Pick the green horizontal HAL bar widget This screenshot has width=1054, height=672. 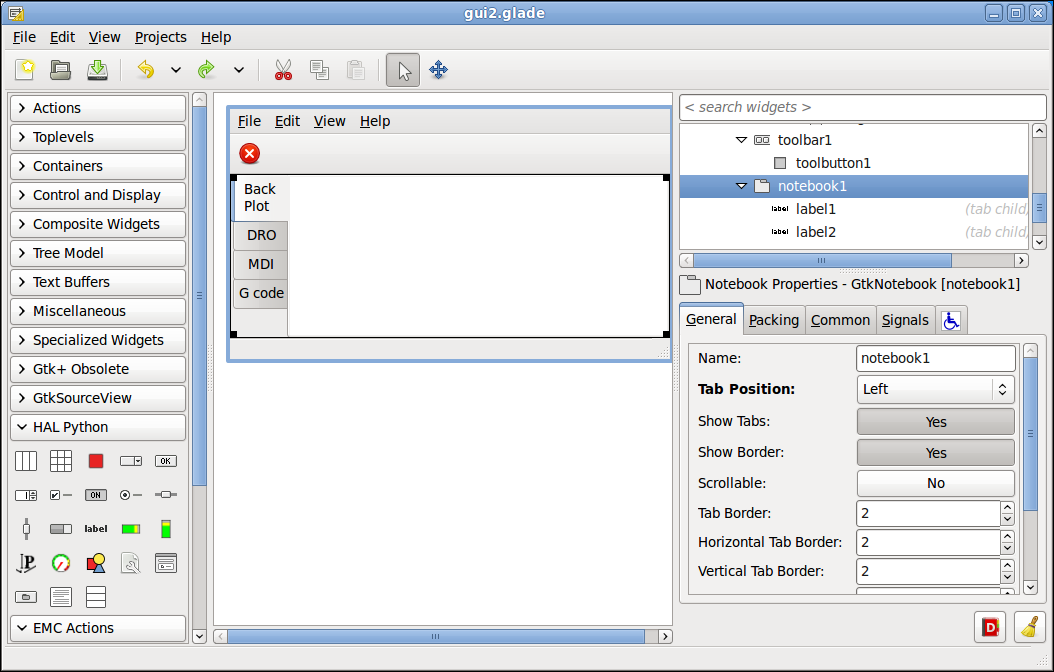(x=131, y=530)
